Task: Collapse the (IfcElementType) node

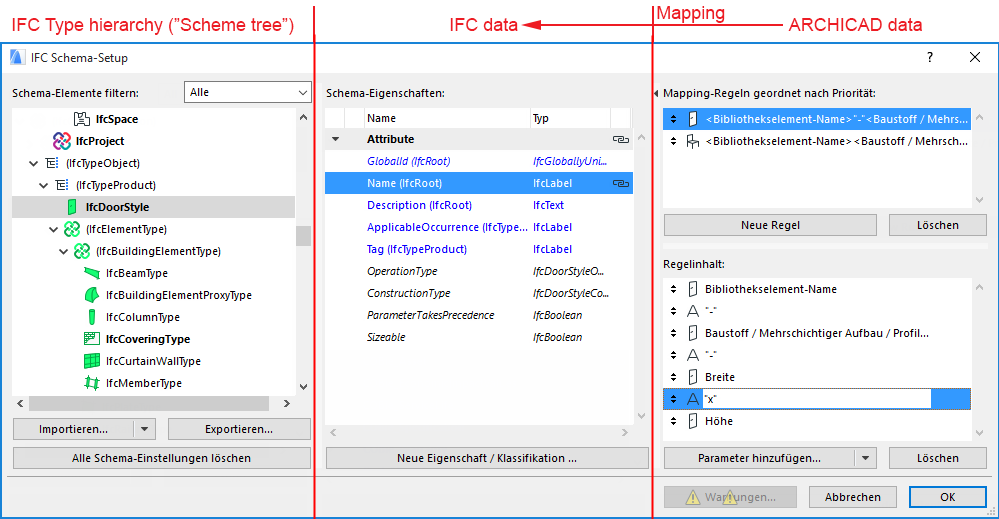Action: (x=54, y=229)
